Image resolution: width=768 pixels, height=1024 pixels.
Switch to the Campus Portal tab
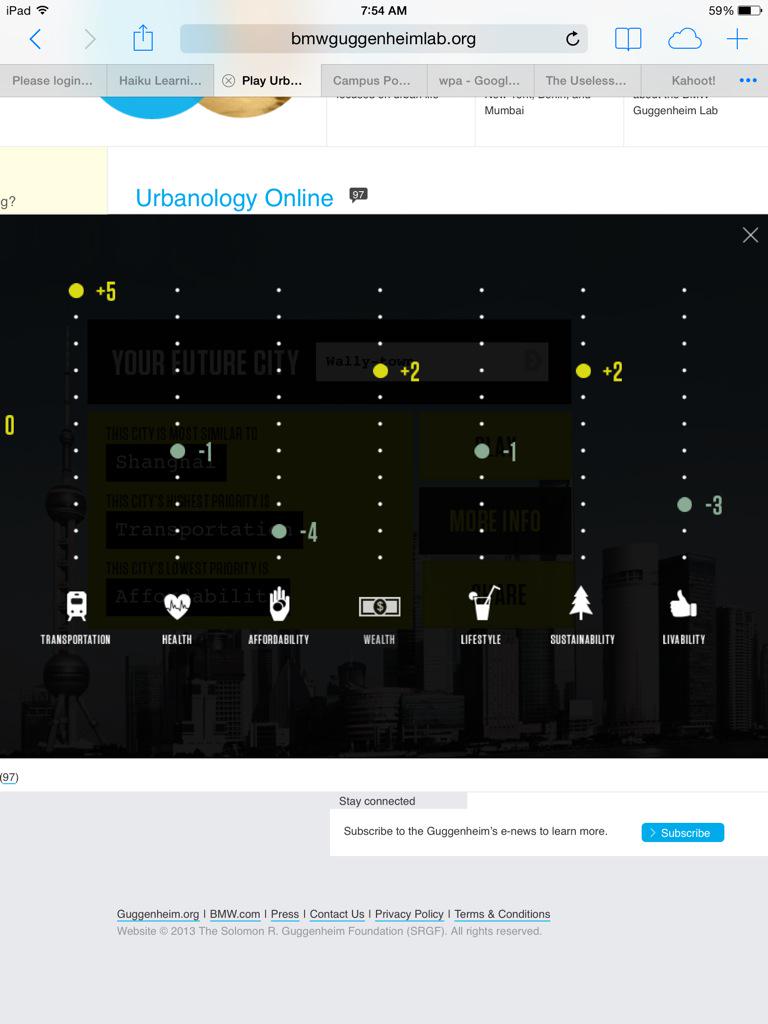tap(374, 80)
